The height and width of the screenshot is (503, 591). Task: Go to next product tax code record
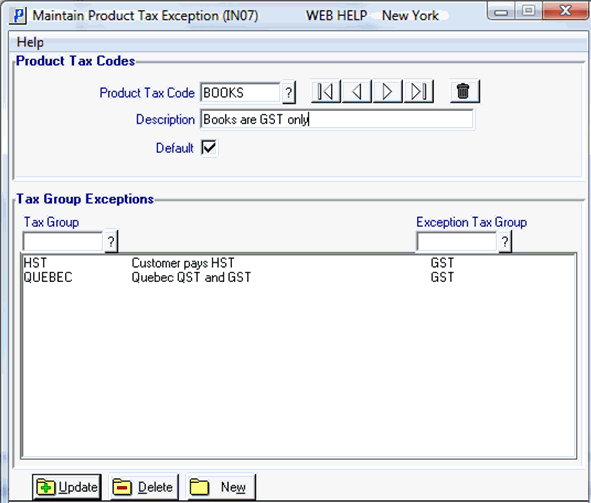pyautogui.click(x=387, y=91)
